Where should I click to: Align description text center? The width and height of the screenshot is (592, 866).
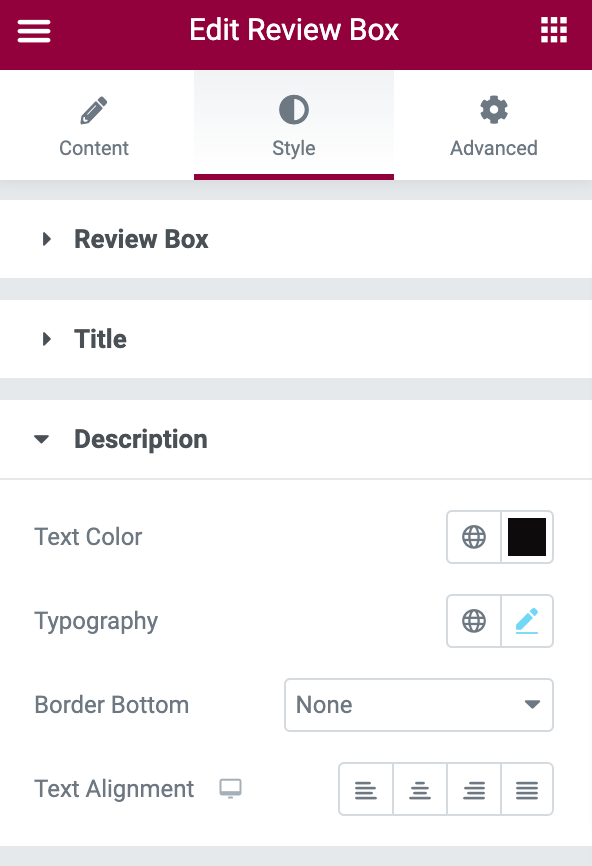(420, 789)
